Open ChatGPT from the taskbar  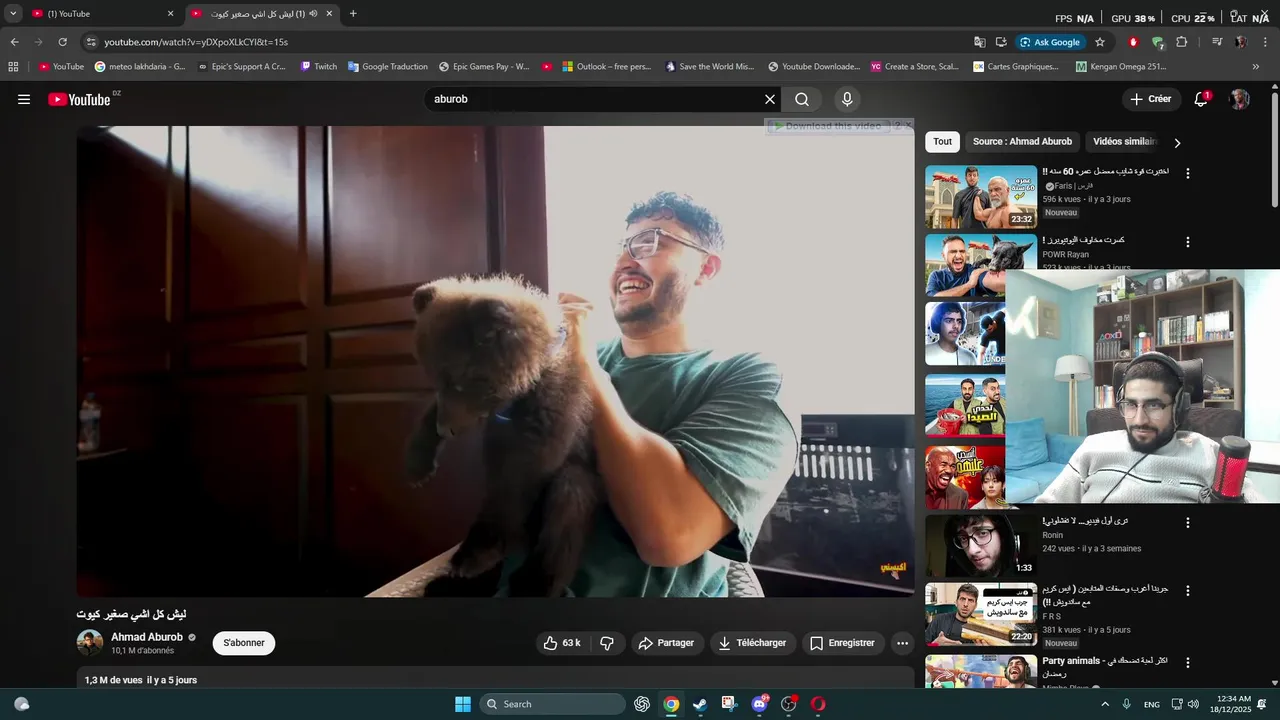pos(642,704)
